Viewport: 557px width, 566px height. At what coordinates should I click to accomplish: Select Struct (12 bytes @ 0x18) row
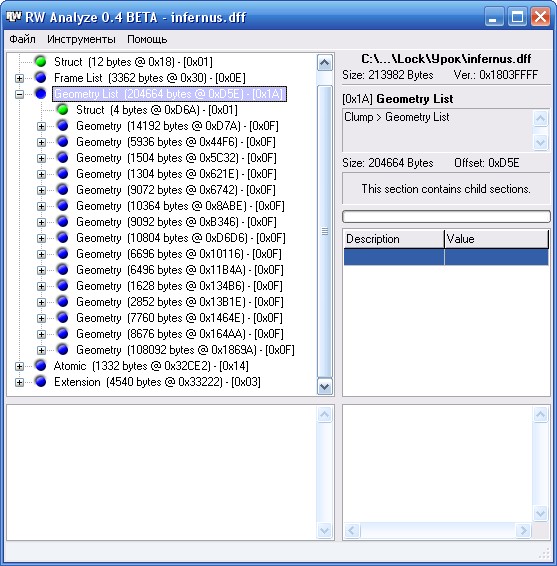tap(133, 62)
